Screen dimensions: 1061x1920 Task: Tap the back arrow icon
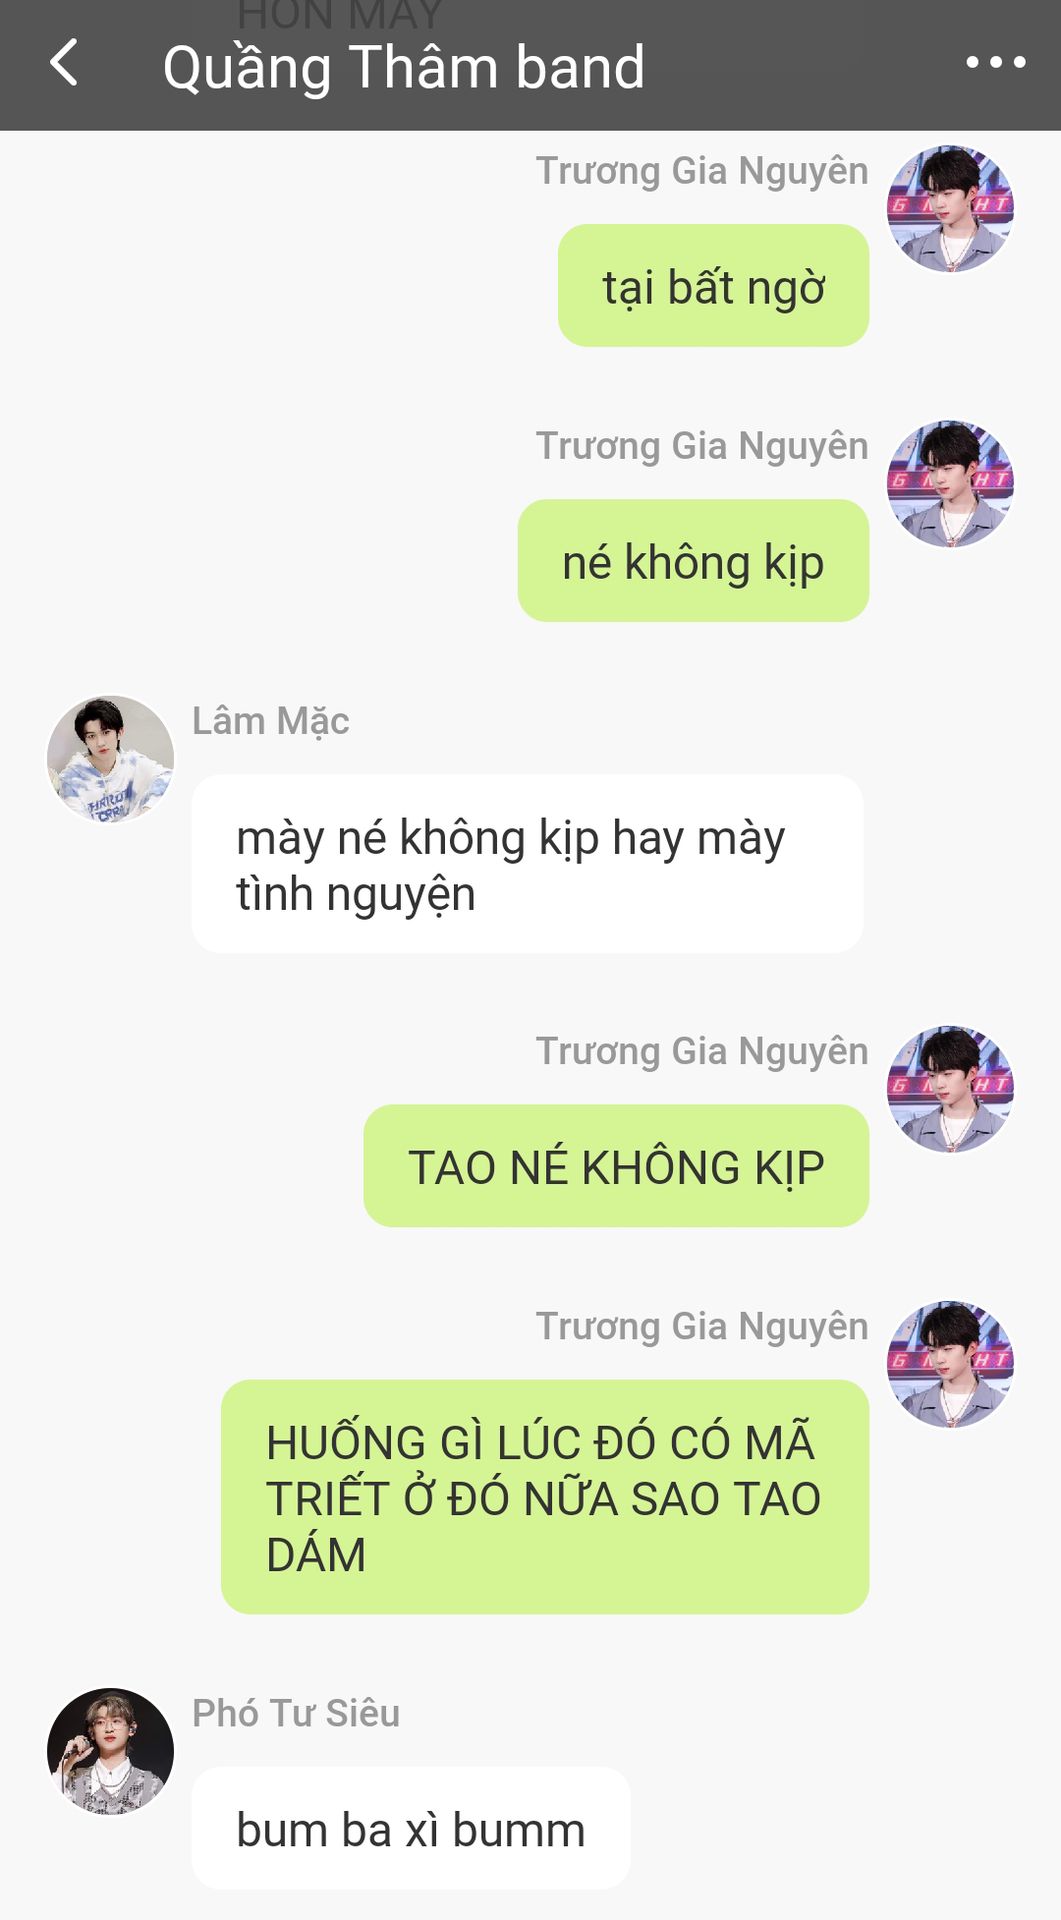coord(64,63)
